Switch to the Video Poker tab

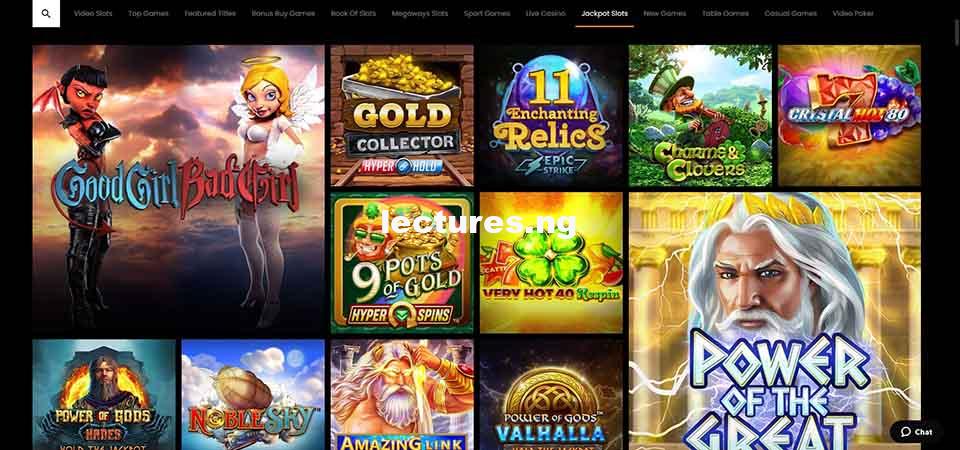tap(853, 13)
